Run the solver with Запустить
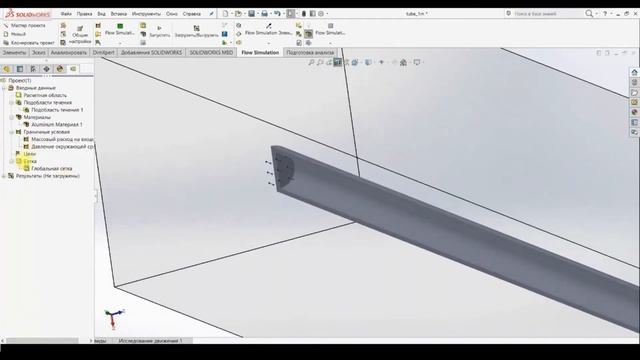Viewport: 640px width, 360px height. pyautogui.click(x=160, y=32)
